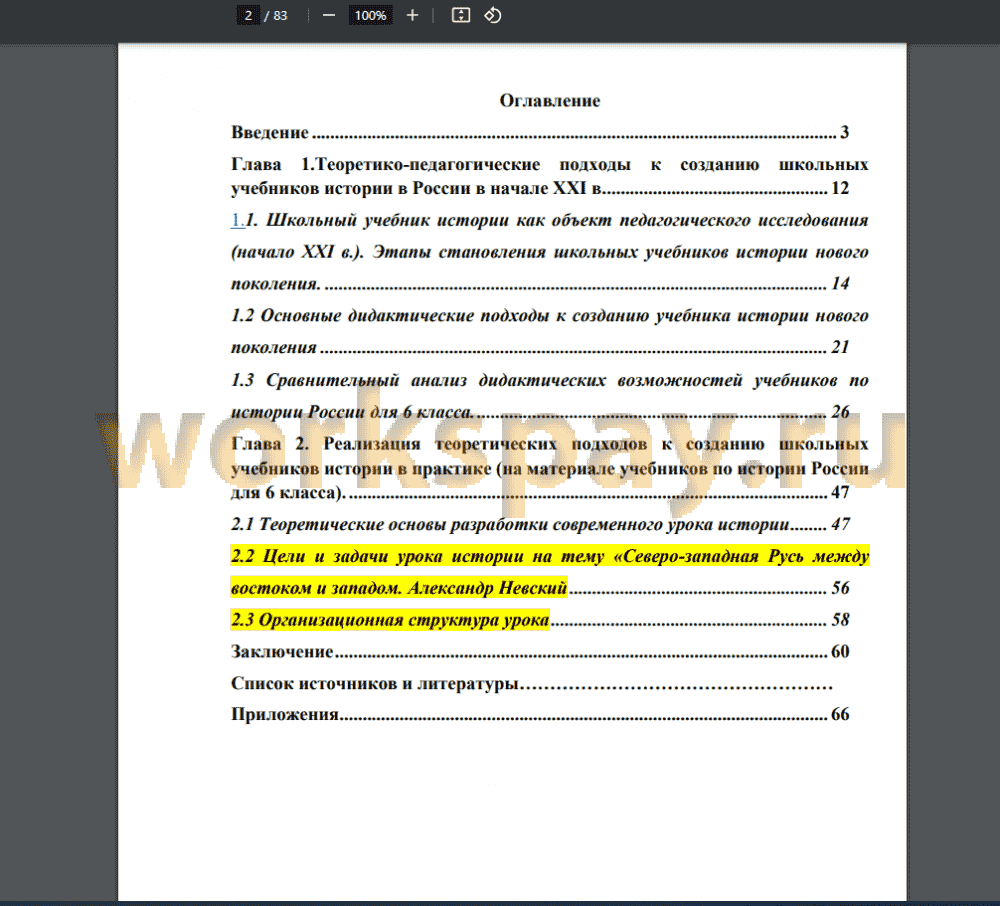The height and width of the screenshot is (906, 1000).
Task: Click the "Оглавление" heading
Action: pos(550,101)
